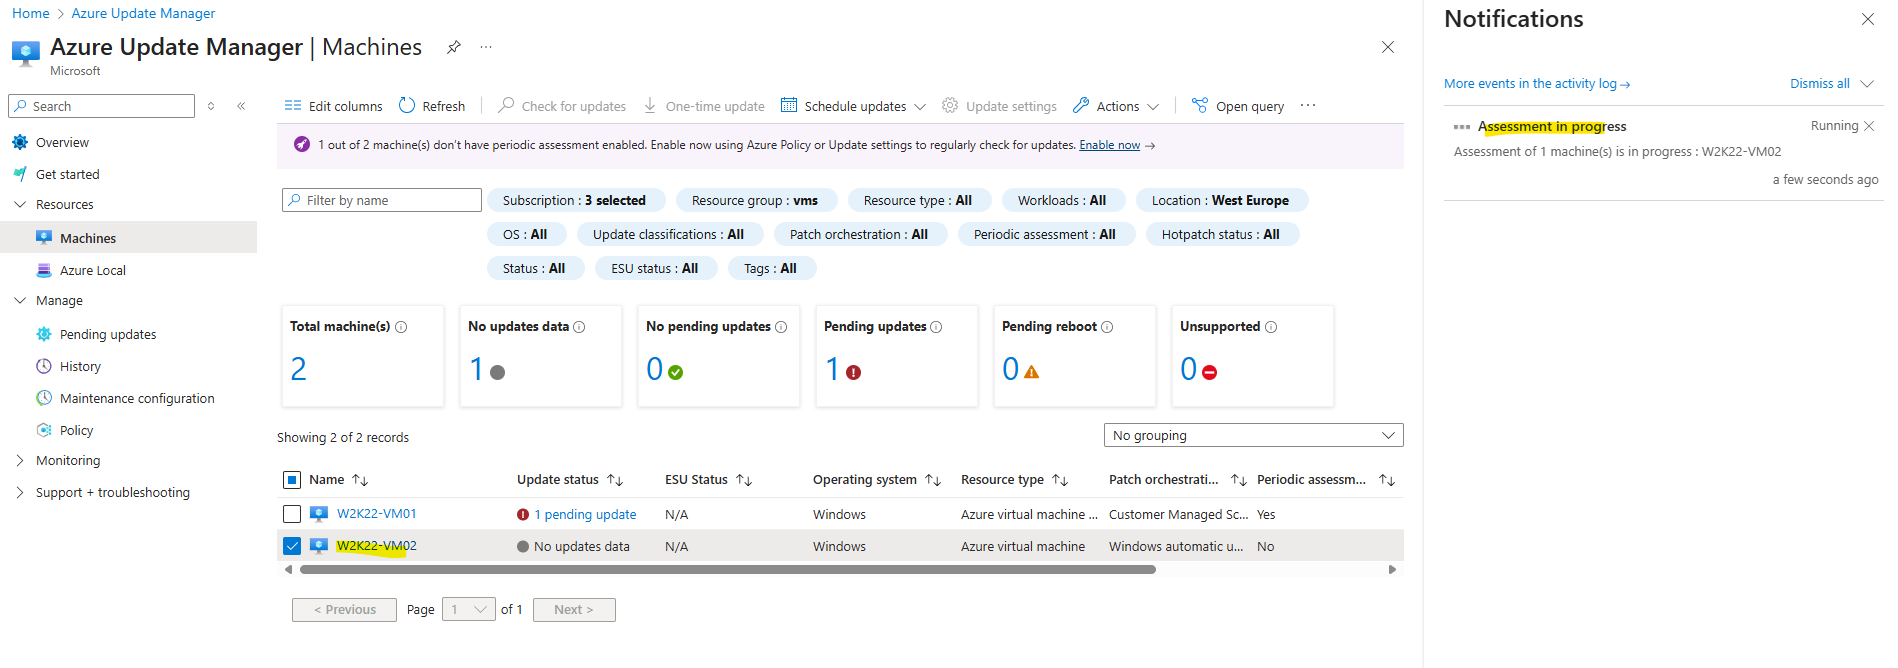Click the 1 pending update link

pyautogui.click(x=585, y=514)
